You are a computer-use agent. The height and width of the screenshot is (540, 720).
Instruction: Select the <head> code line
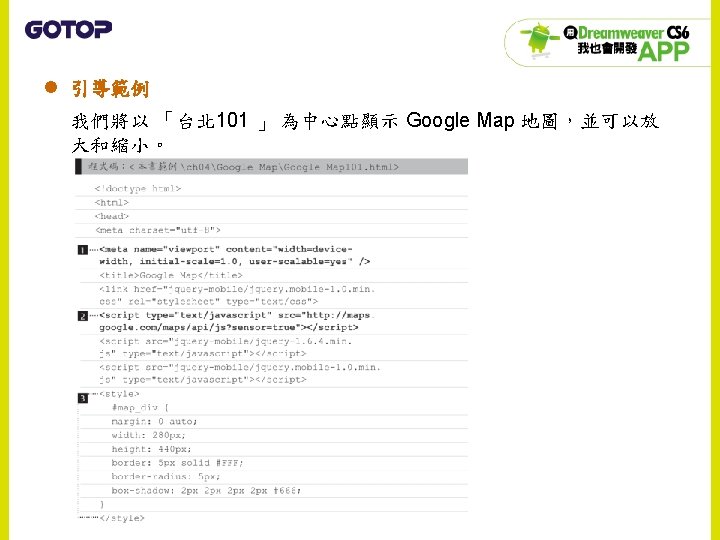point(112,216)
